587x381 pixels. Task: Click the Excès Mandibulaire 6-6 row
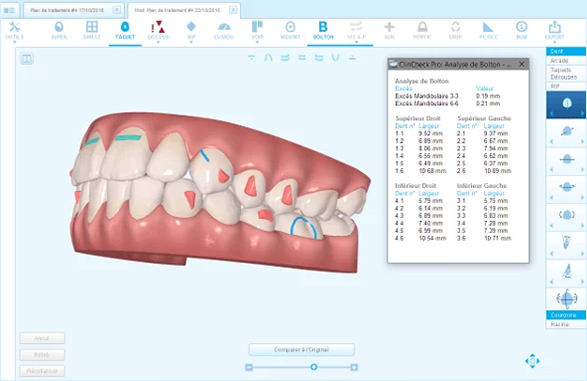coord(448,104)
